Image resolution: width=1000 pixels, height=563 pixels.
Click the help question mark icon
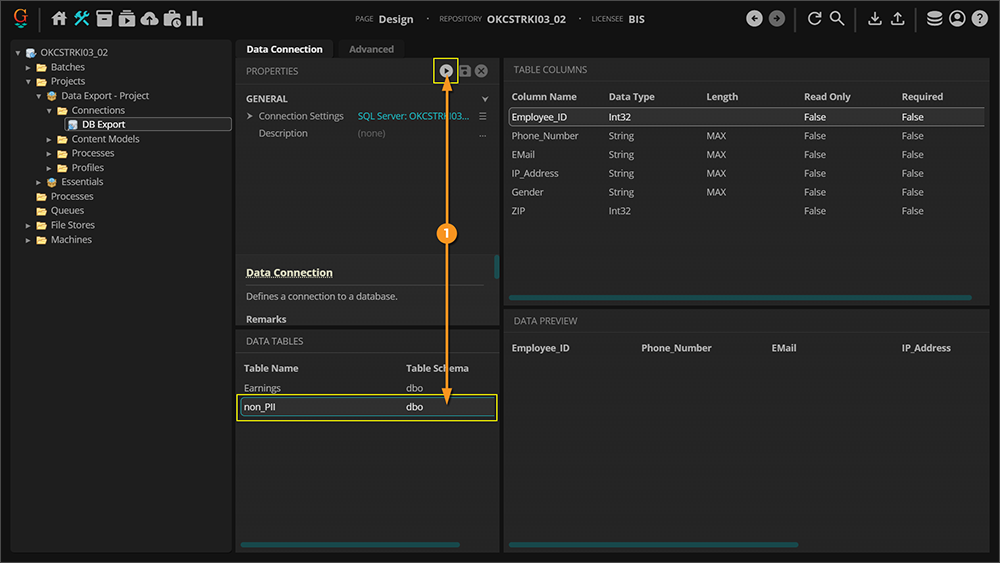[x=979, y=18]
